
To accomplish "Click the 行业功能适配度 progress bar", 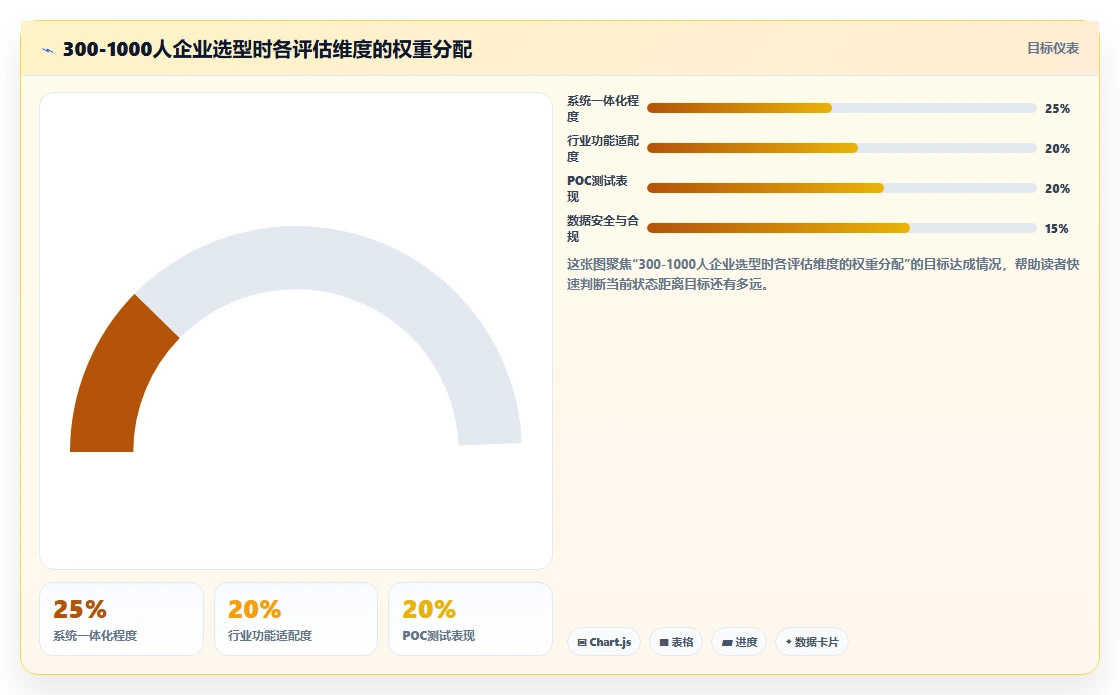I will pyautogui.click(x=841, y=148).
